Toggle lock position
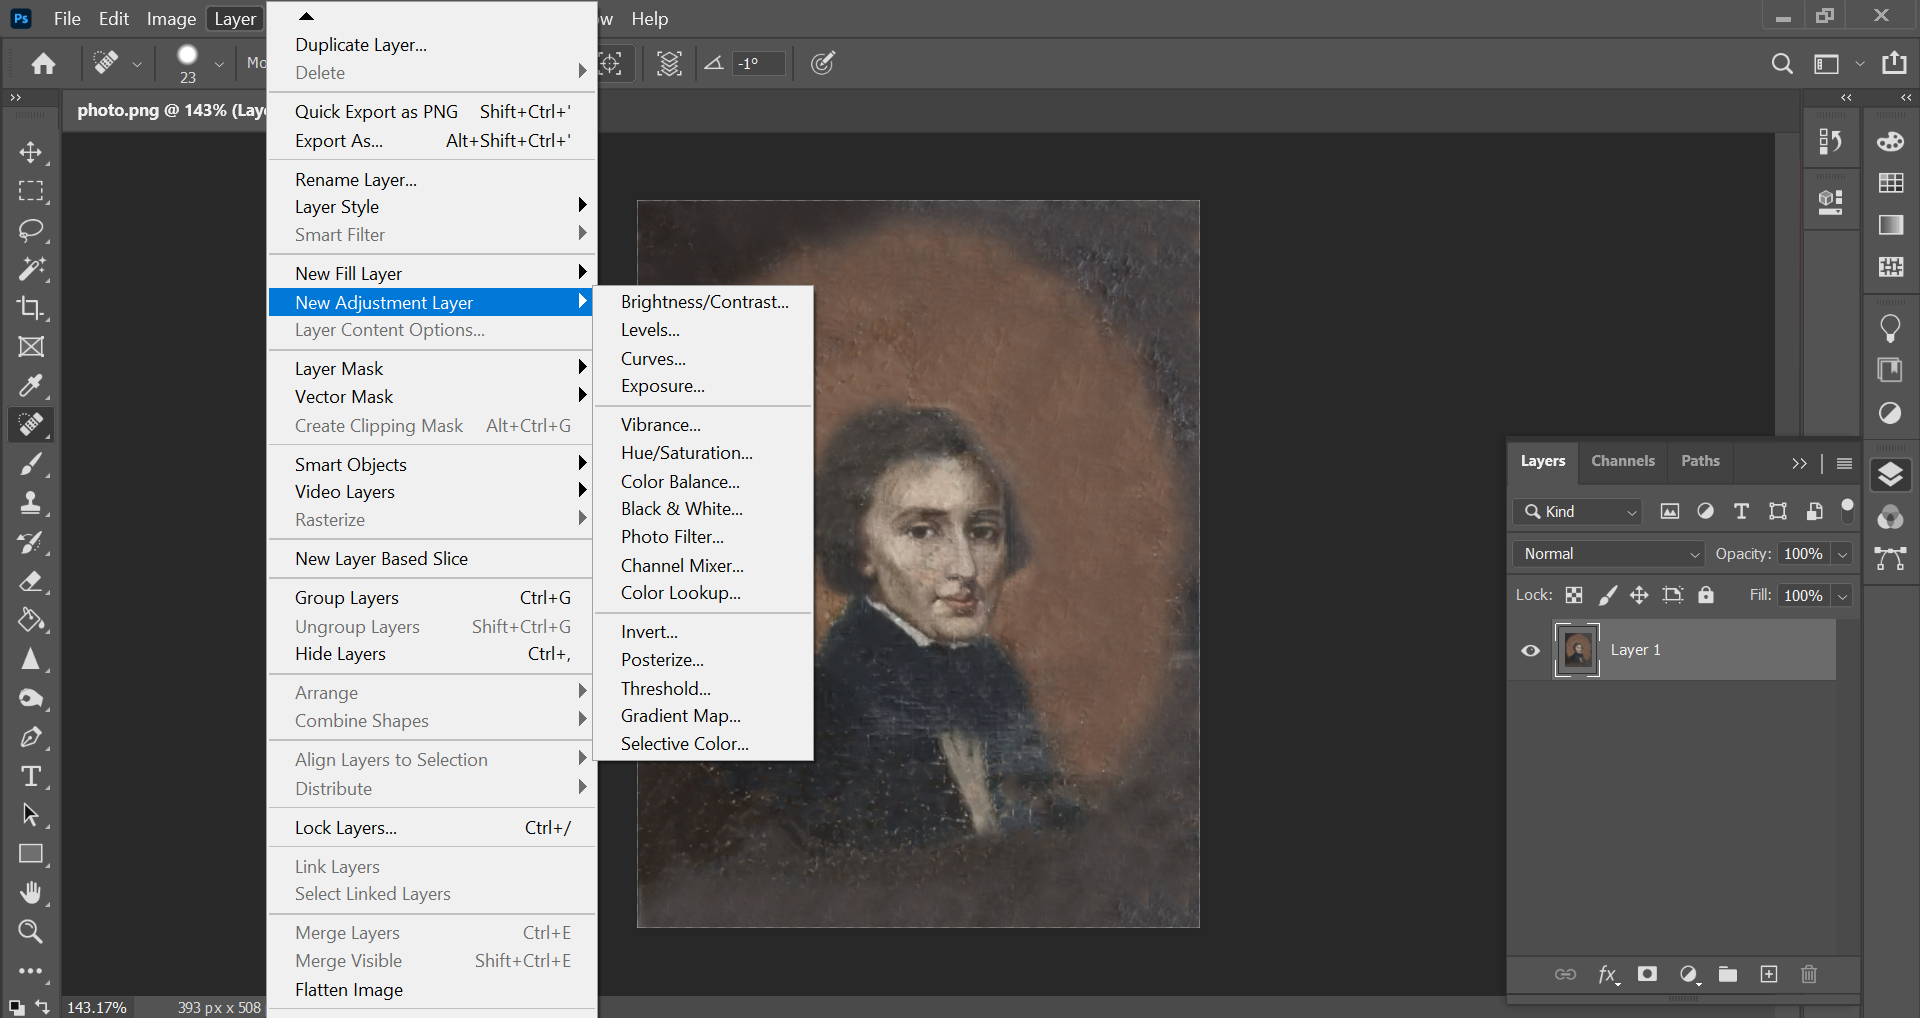1920x1018 pixels. pyautogui.click(x=1639, y=596)
